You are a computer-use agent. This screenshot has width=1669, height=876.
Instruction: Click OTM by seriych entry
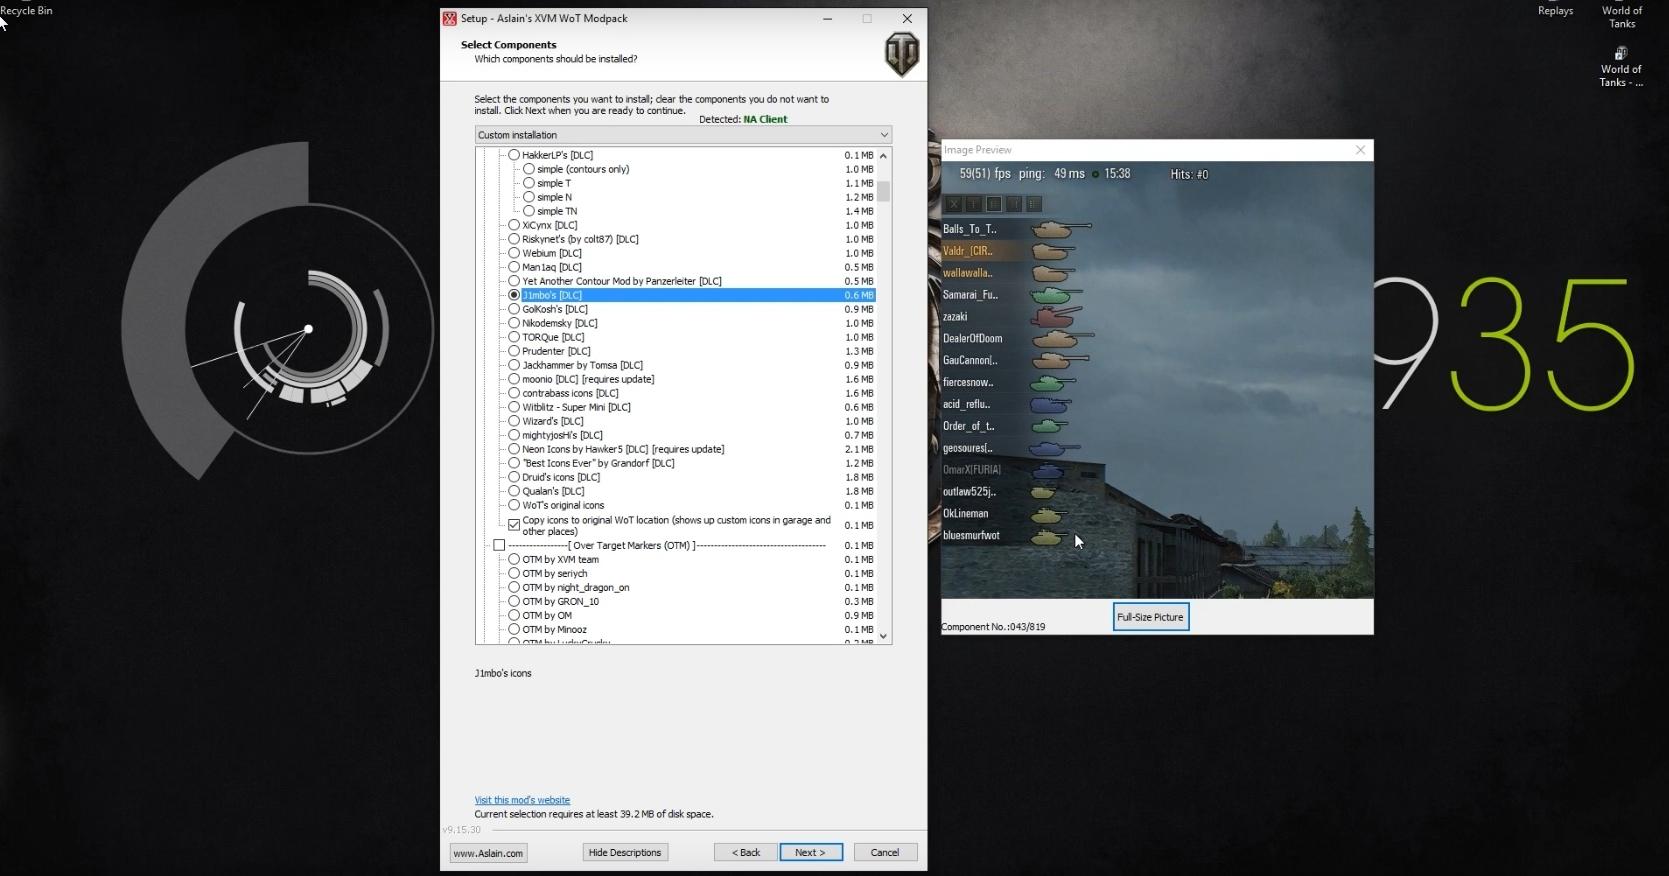click(555, 573)
